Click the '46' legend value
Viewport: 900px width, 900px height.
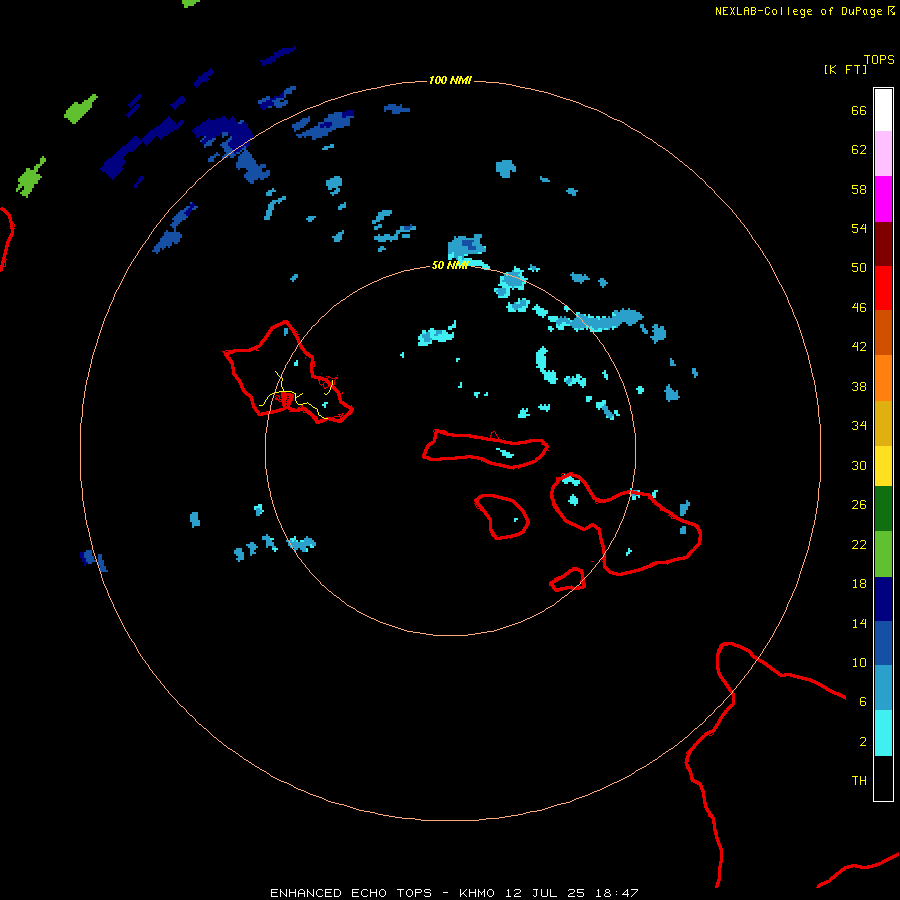[x=859, y=308]
